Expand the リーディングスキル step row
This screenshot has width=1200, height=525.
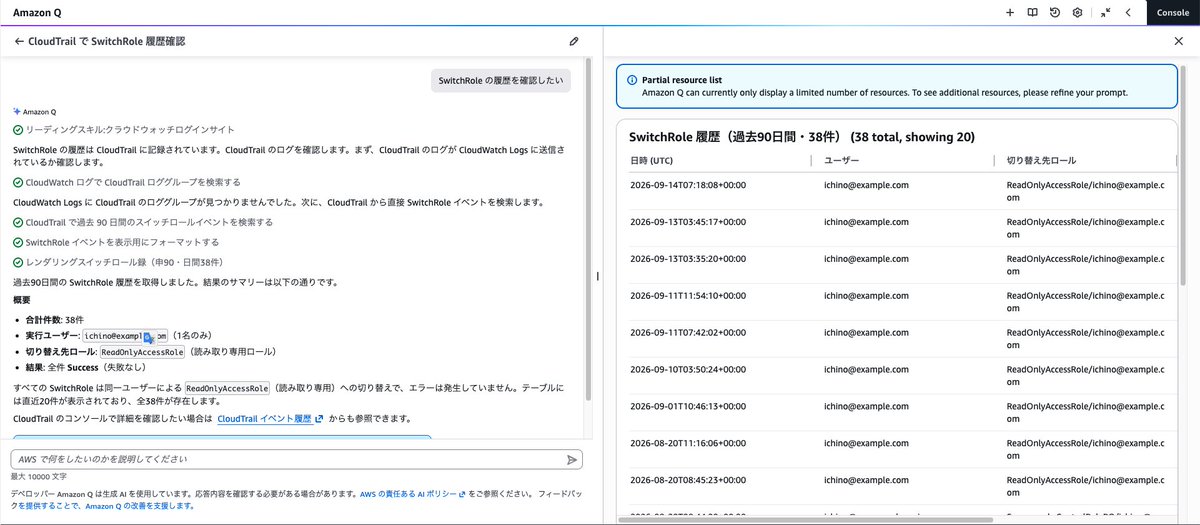pos(124,129)
